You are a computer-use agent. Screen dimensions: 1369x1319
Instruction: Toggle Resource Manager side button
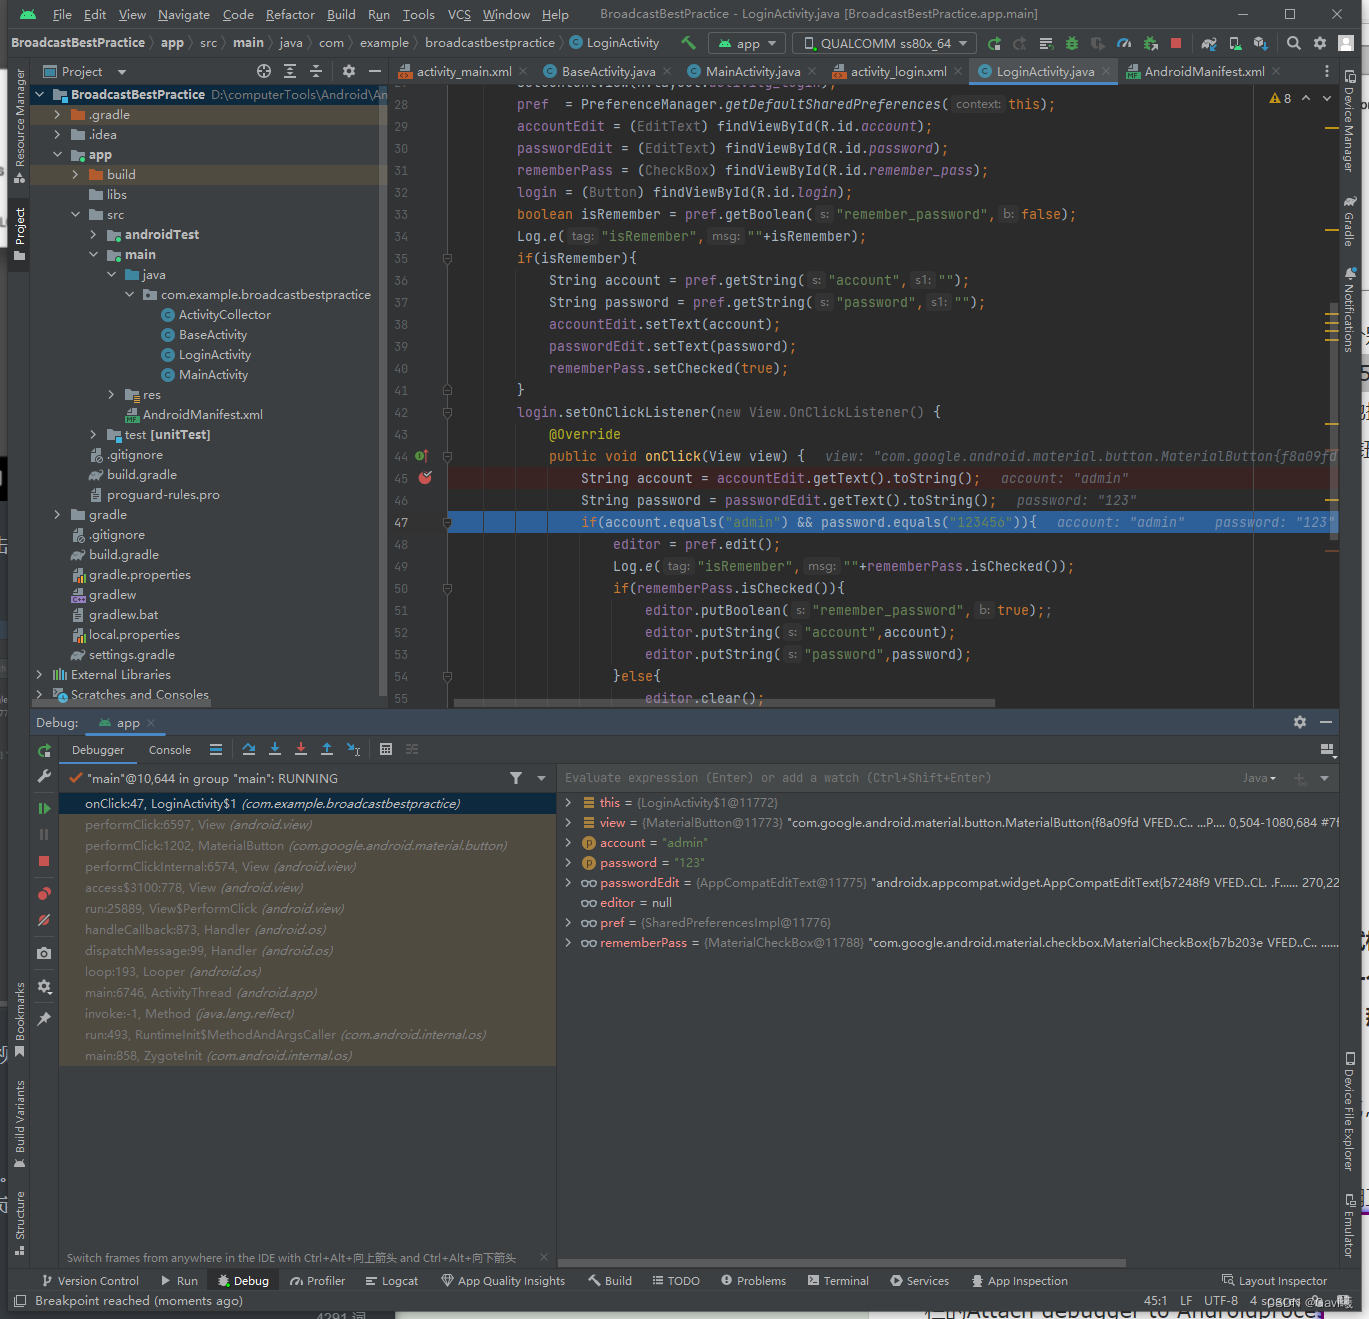click(x=19, y=126)
